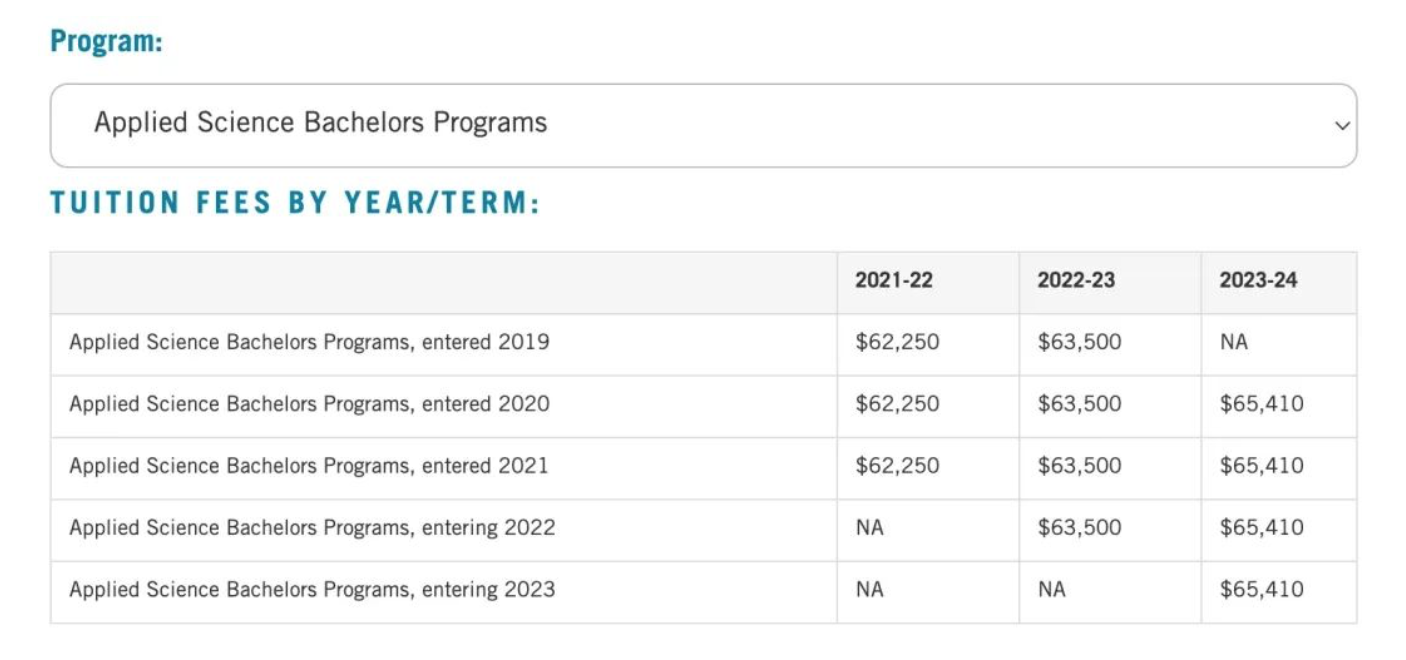Click the 2023-24 fee for entered 2021
Image resolution: width=1406 pixels, height=660 pixels.
coord(1261,466)
